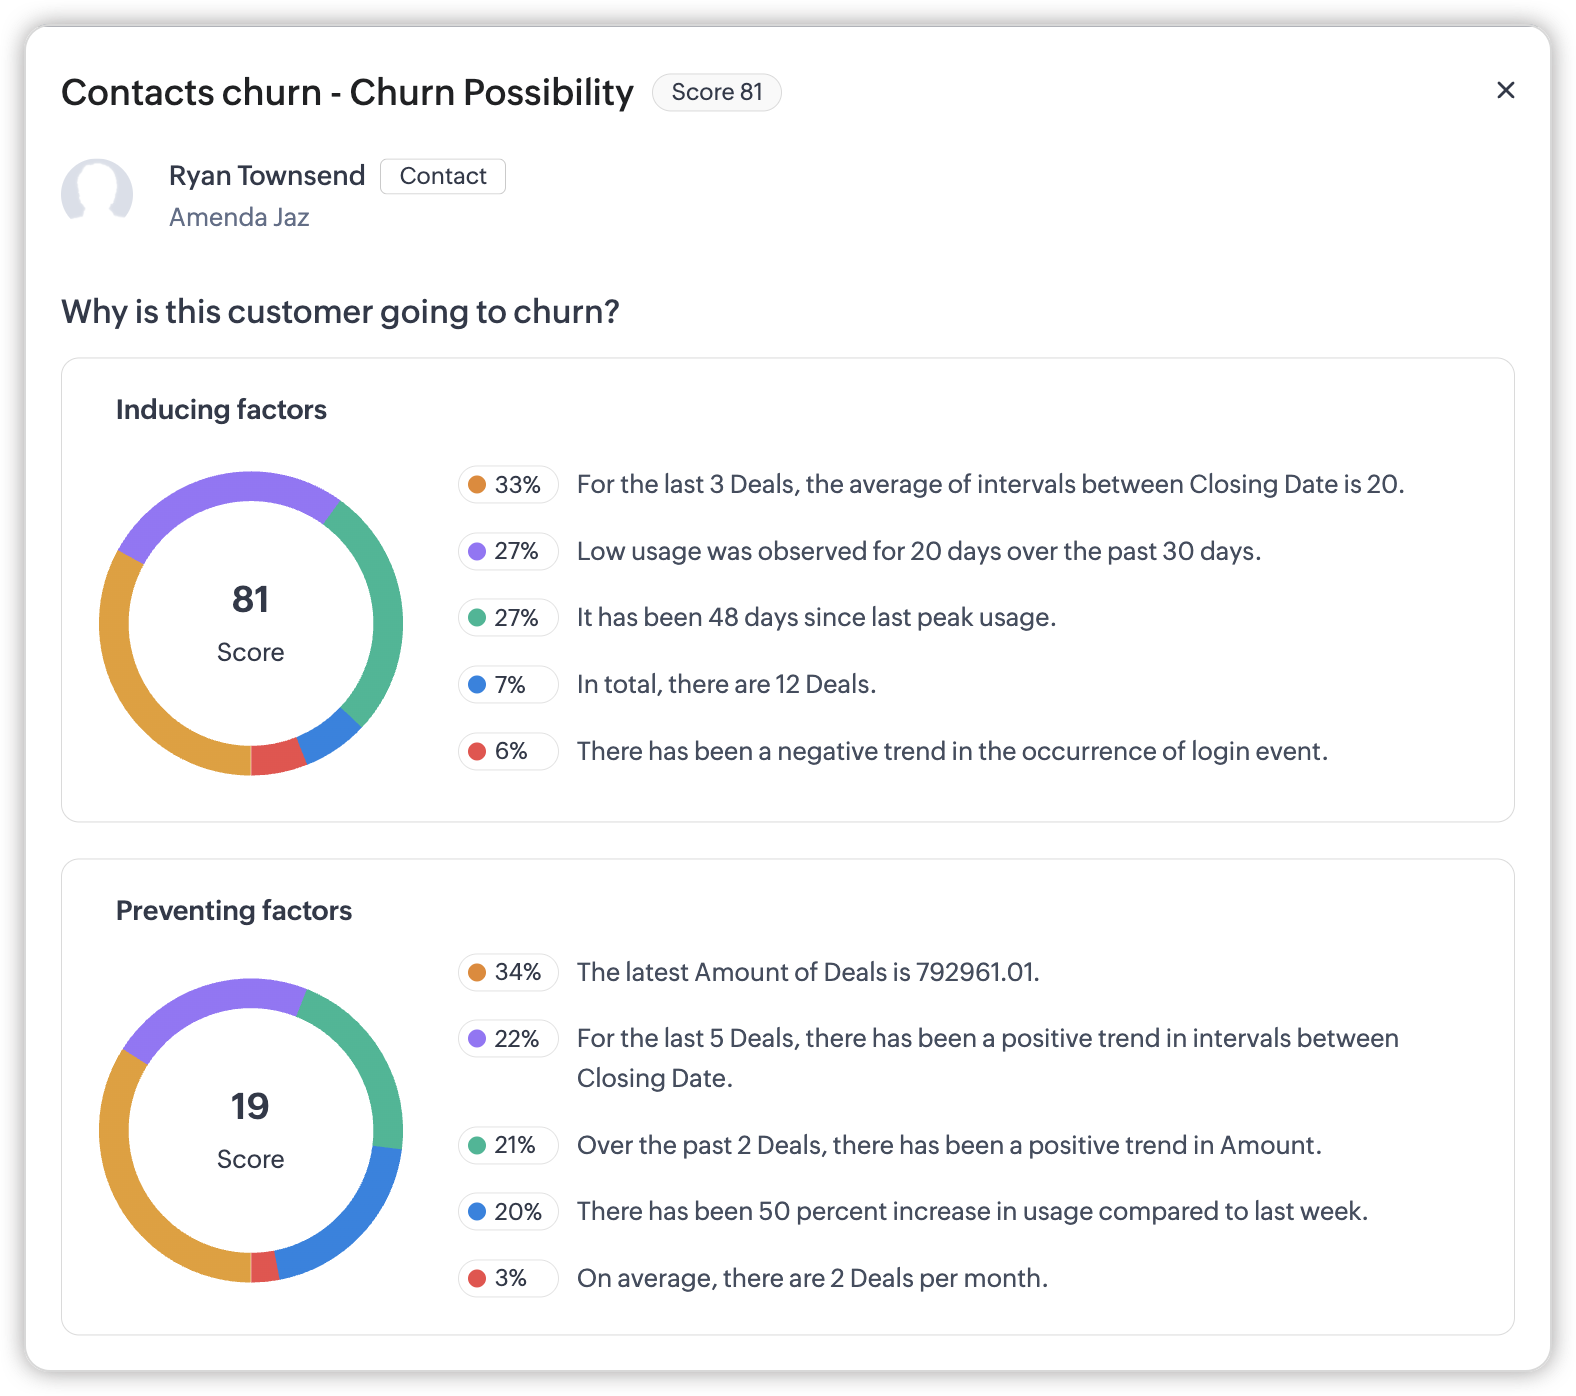The width and height of the screenshot is (1576, 1396).
Task: Click the Inducing factors heading
Action: tap(221, 410)
